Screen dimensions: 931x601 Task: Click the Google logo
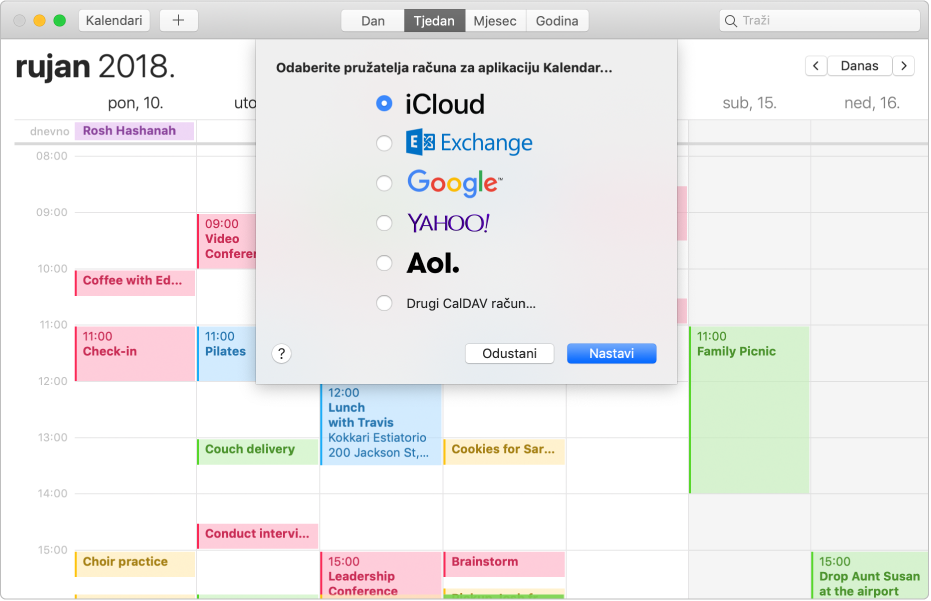click(454, 183)
